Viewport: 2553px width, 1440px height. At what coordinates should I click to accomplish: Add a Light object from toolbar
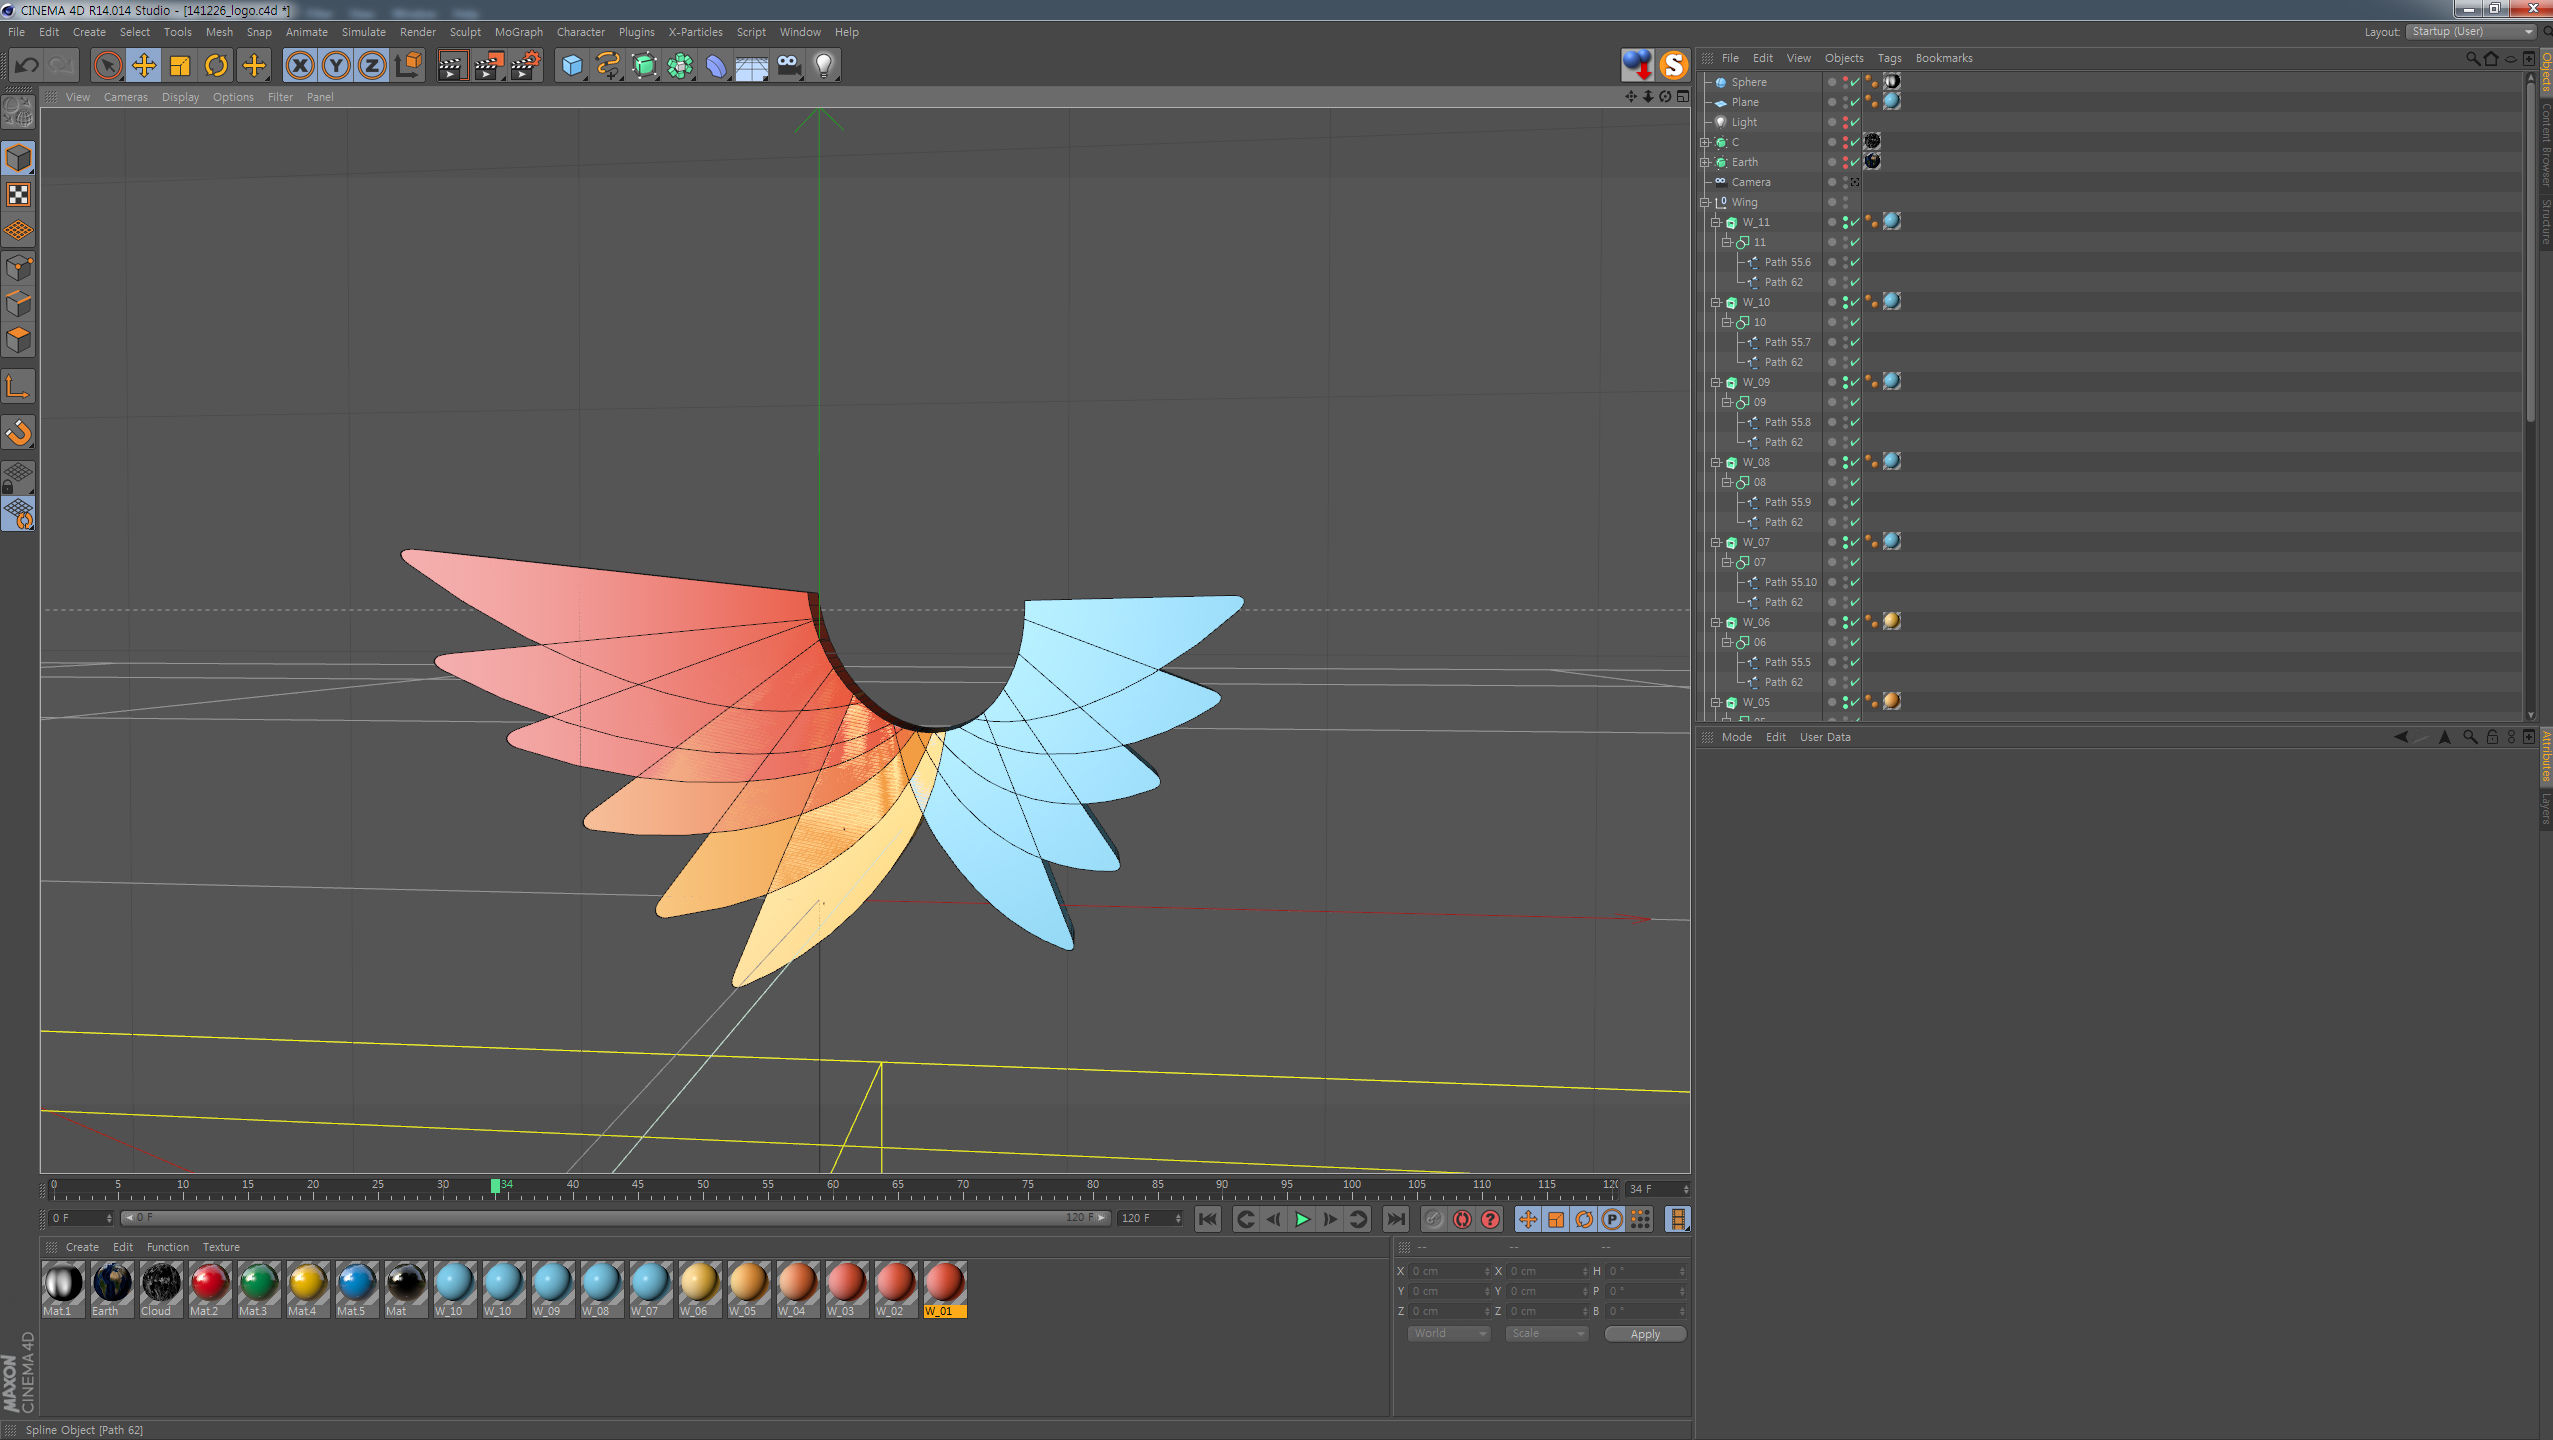(x=823, y=66)
